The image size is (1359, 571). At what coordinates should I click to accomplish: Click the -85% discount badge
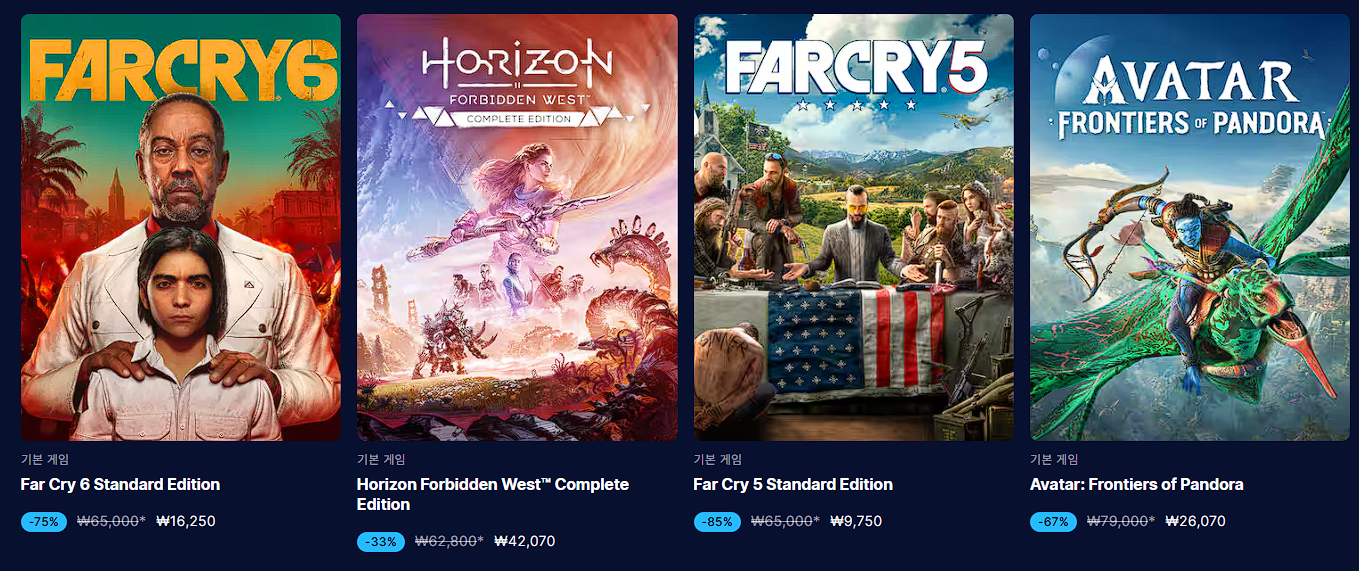717,521
